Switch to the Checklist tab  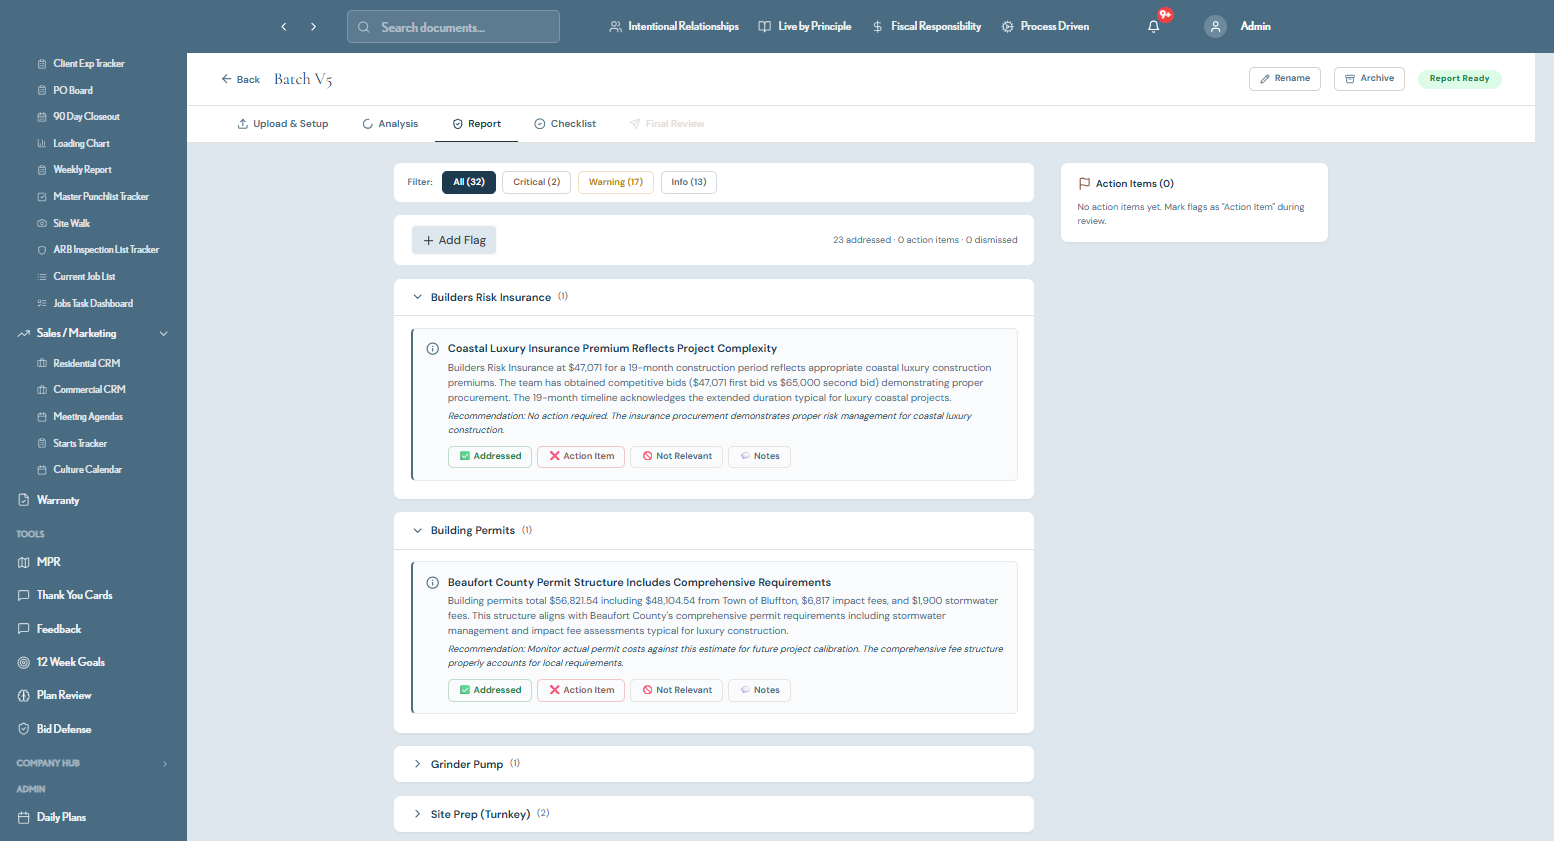click(565, 124)
